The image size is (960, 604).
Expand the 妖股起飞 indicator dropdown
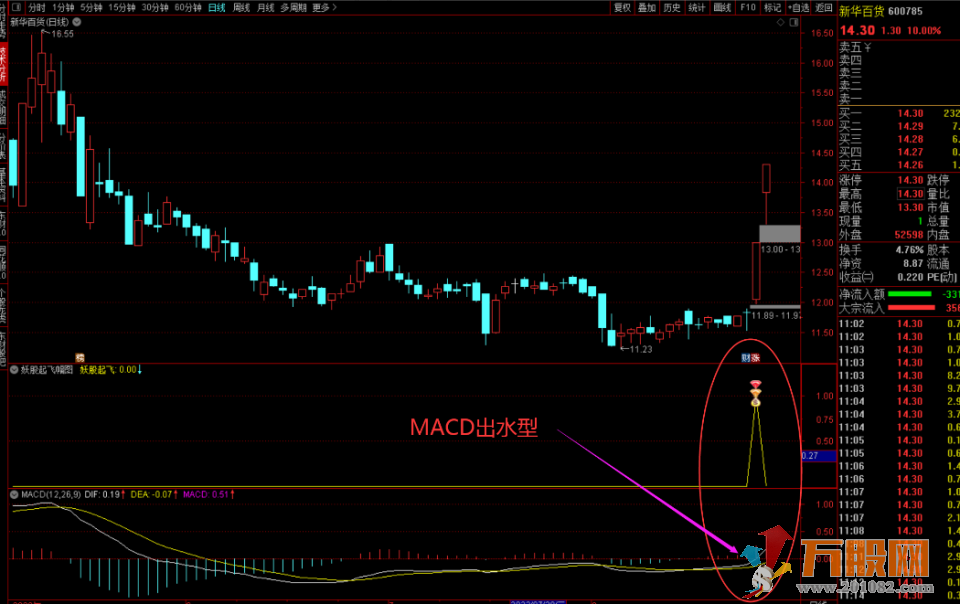click(13, 370)
